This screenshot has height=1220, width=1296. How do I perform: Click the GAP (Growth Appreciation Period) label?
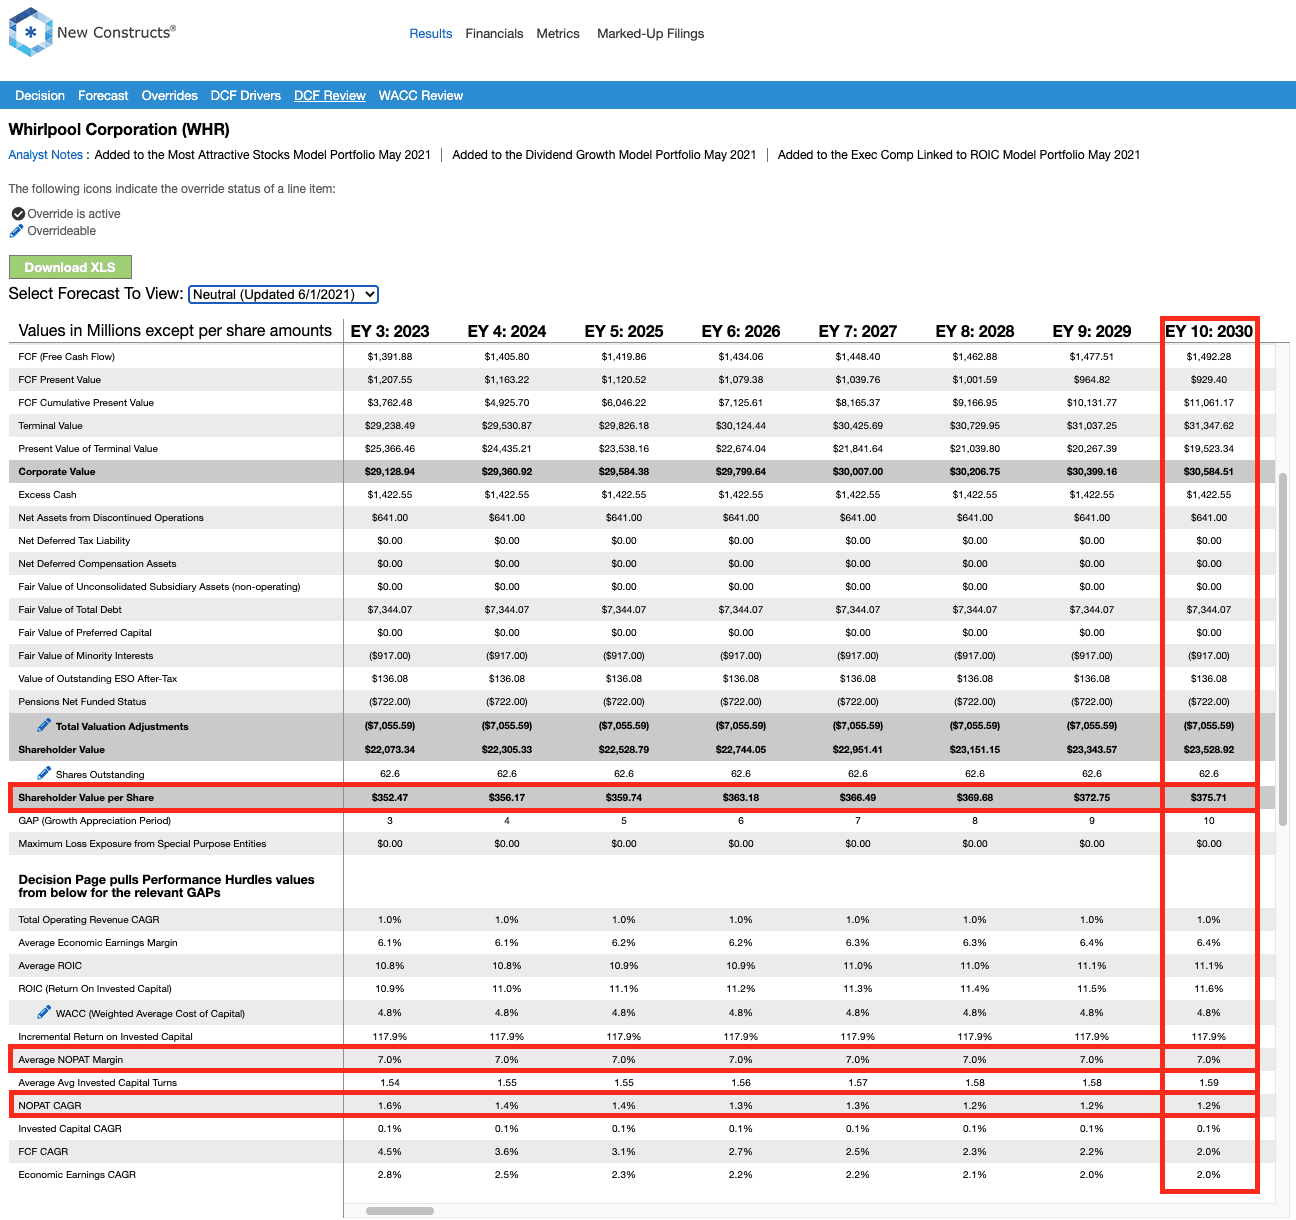tap(95, 821)
